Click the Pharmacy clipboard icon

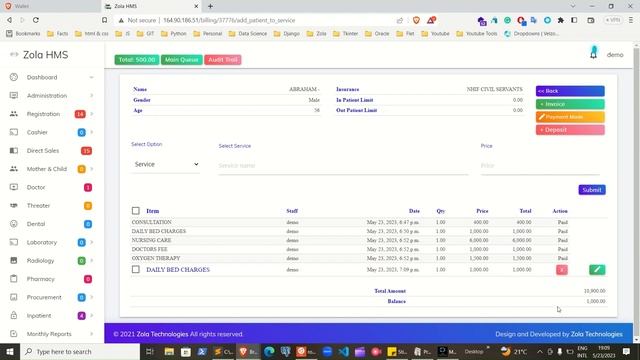[x=14, y=279]
